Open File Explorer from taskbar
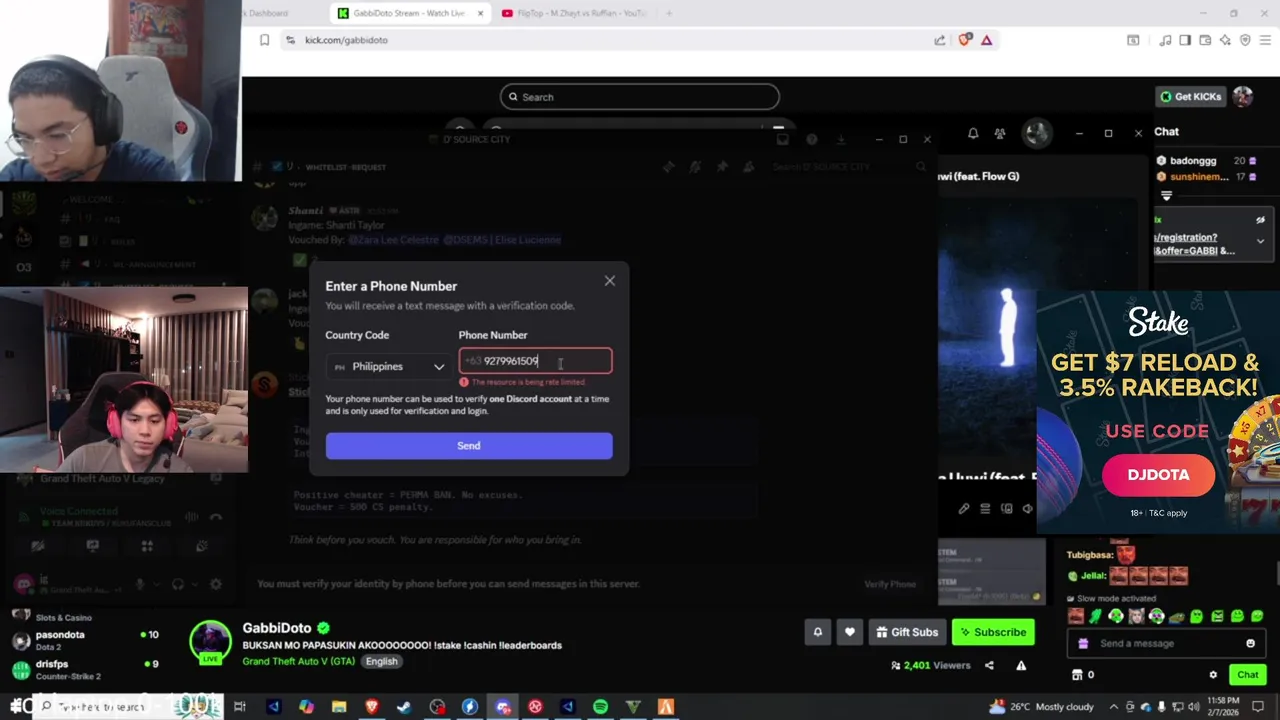The height and width of the screenshot is (720, 1280). pos(339,707)
